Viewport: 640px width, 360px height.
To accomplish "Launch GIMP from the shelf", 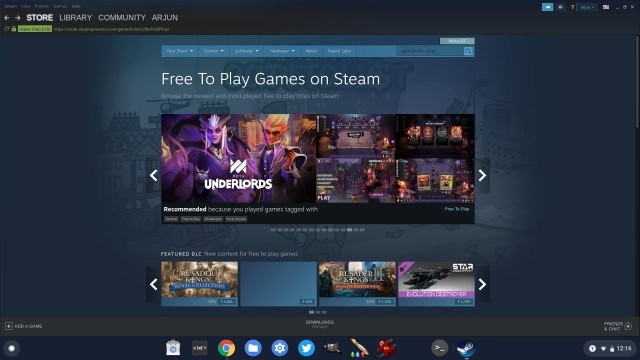I will pyautogui.click(x=333, y=348).
